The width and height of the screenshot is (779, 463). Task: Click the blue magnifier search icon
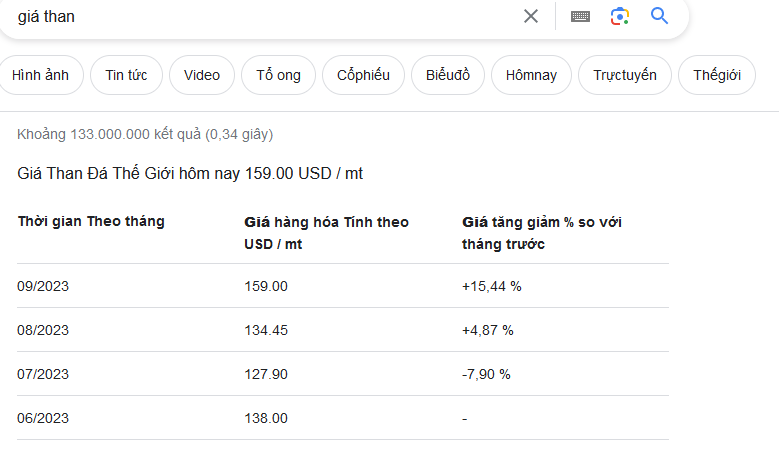coord(659,16)
